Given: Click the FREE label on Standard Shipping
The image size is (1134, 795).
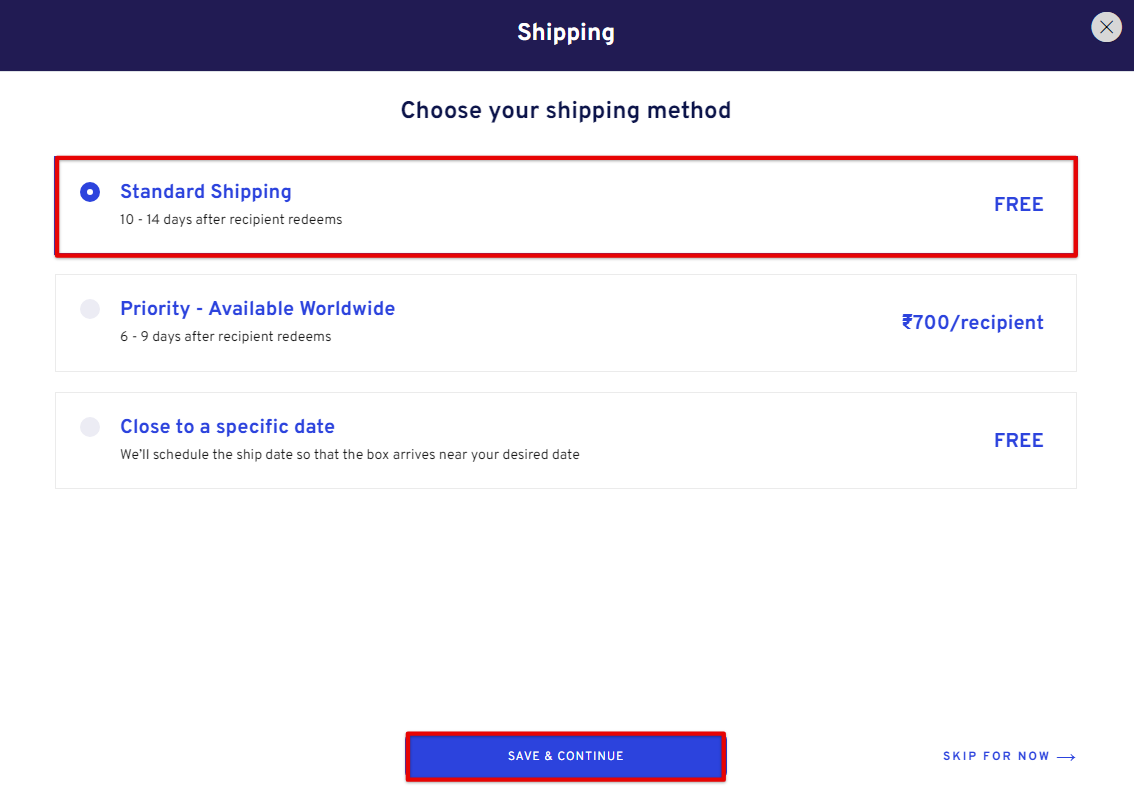Looking at the screenshot, I should click(x=1018, y=205).
